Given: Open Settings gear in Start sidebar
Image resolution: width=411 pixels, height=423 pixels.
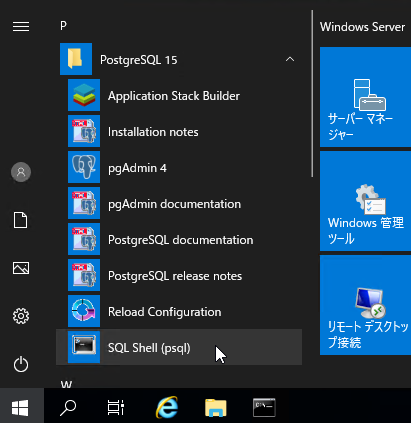Looking at the screenshot, I should click(x=21, y=316).
